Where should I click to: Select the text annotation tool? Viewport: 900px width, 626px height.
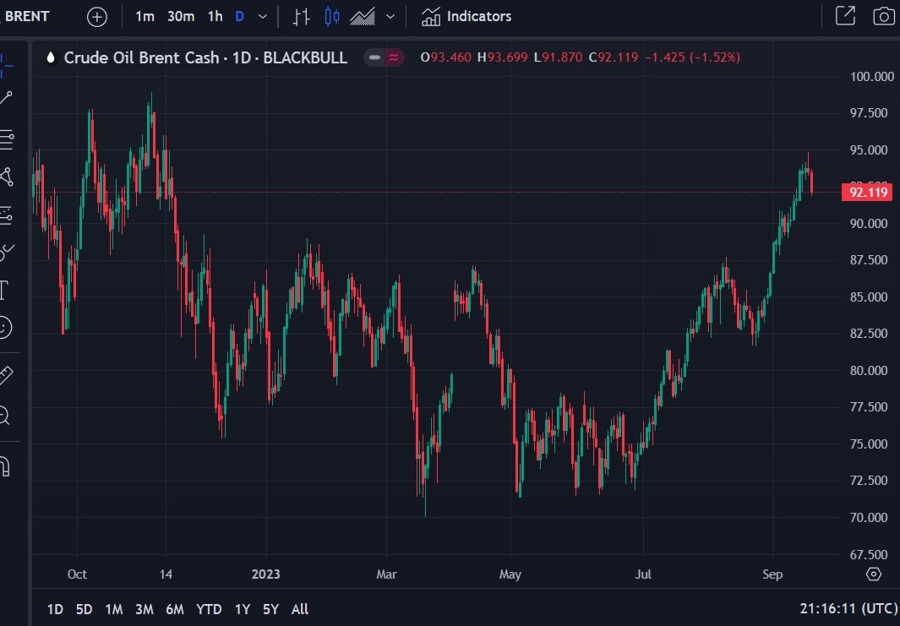point(5,290)
